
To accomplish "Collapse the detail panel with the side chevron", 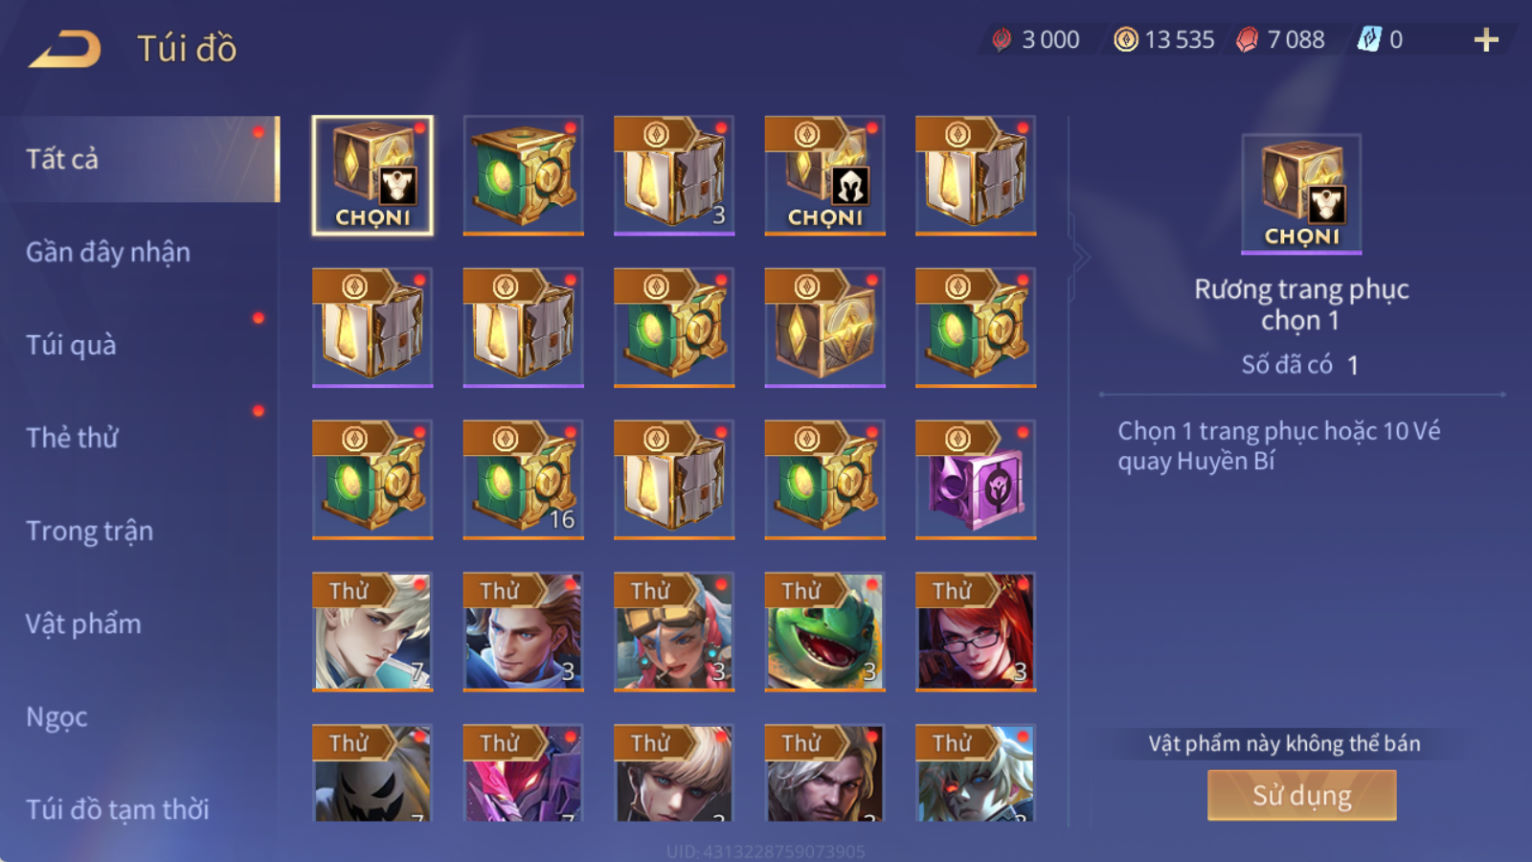I will (1080, 258).
